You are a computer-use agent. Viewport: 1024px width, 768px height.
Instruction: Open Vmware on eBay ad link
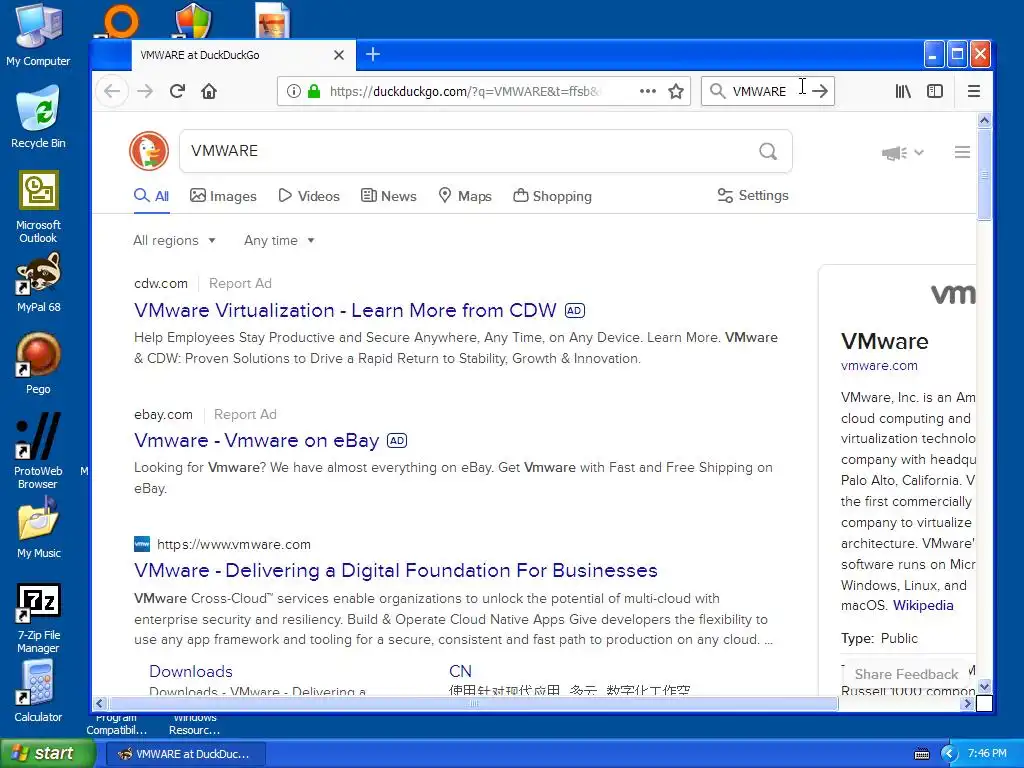tap(257, 440)
